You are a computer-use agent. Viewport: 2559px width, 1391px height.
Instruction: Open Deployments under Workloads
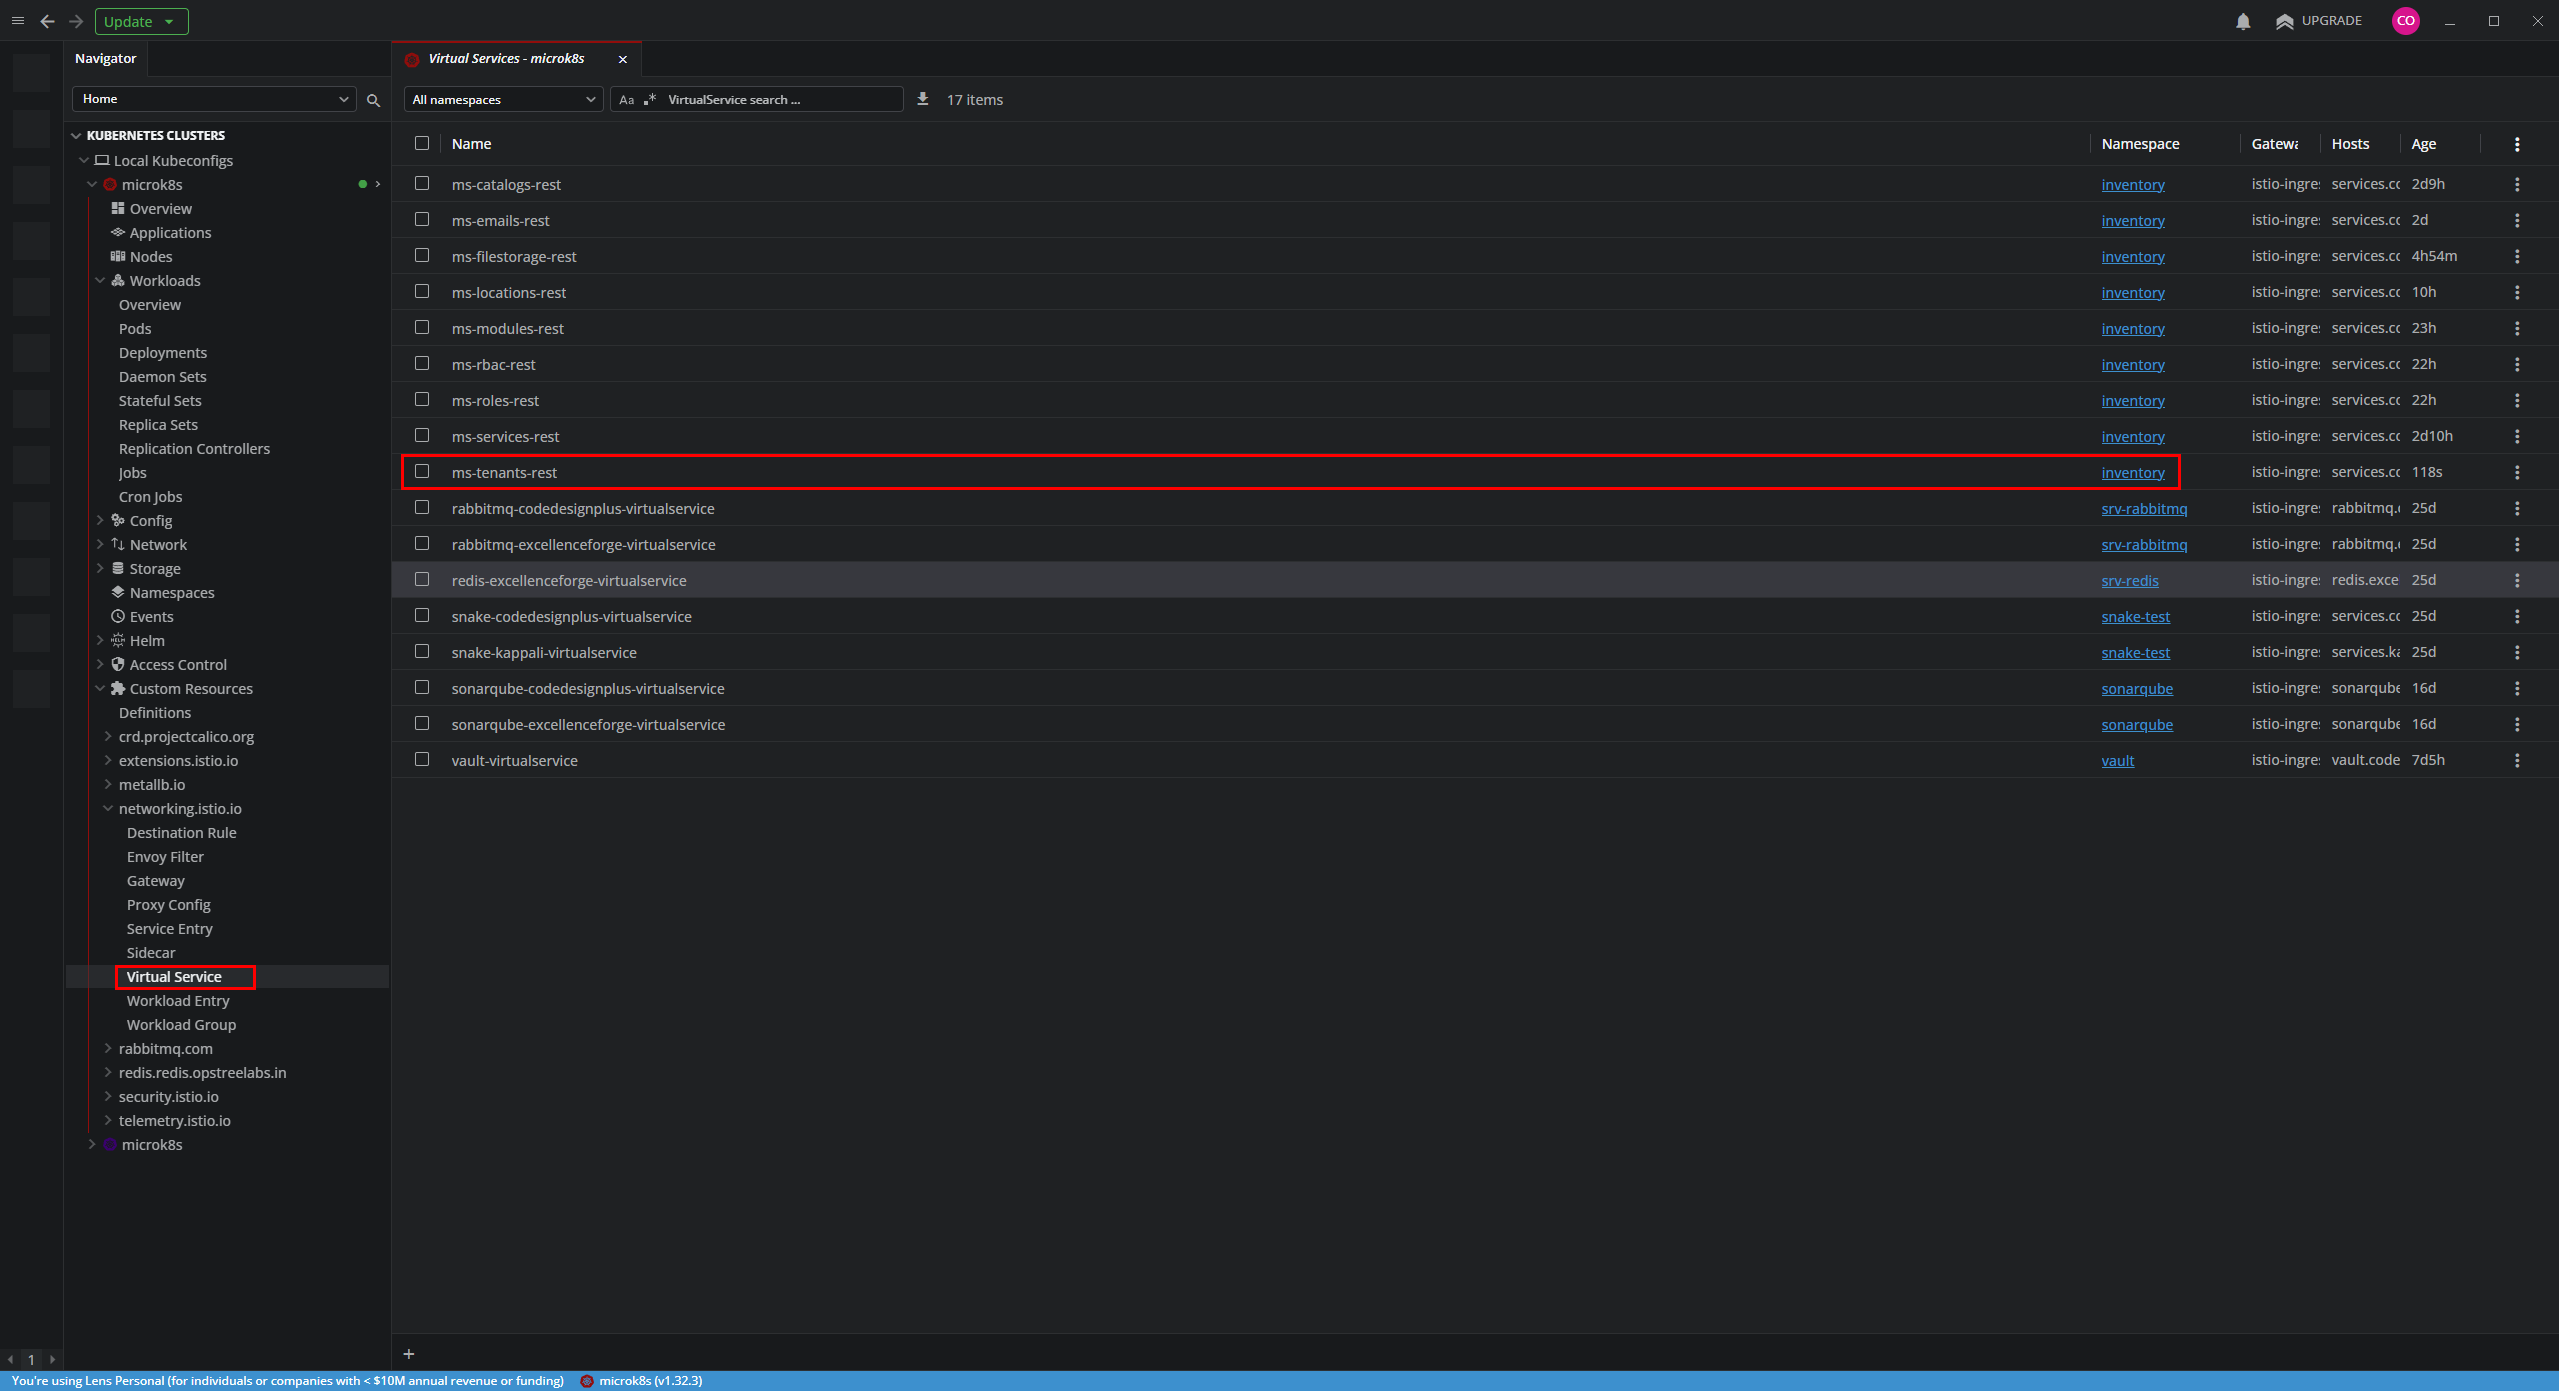click(x=163, y=353)
